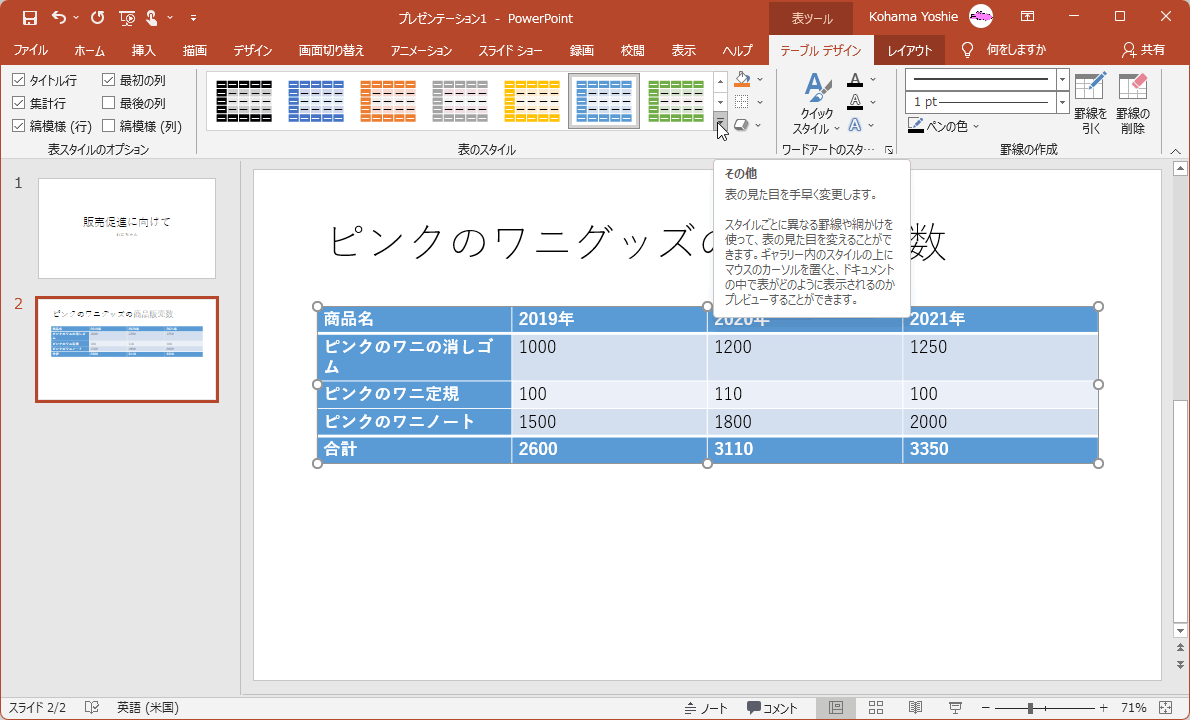This screenshot has width=1190, height=720.
Task: Click the next slide arrow in scrollbar
Action: click(x=1180, y=665)
